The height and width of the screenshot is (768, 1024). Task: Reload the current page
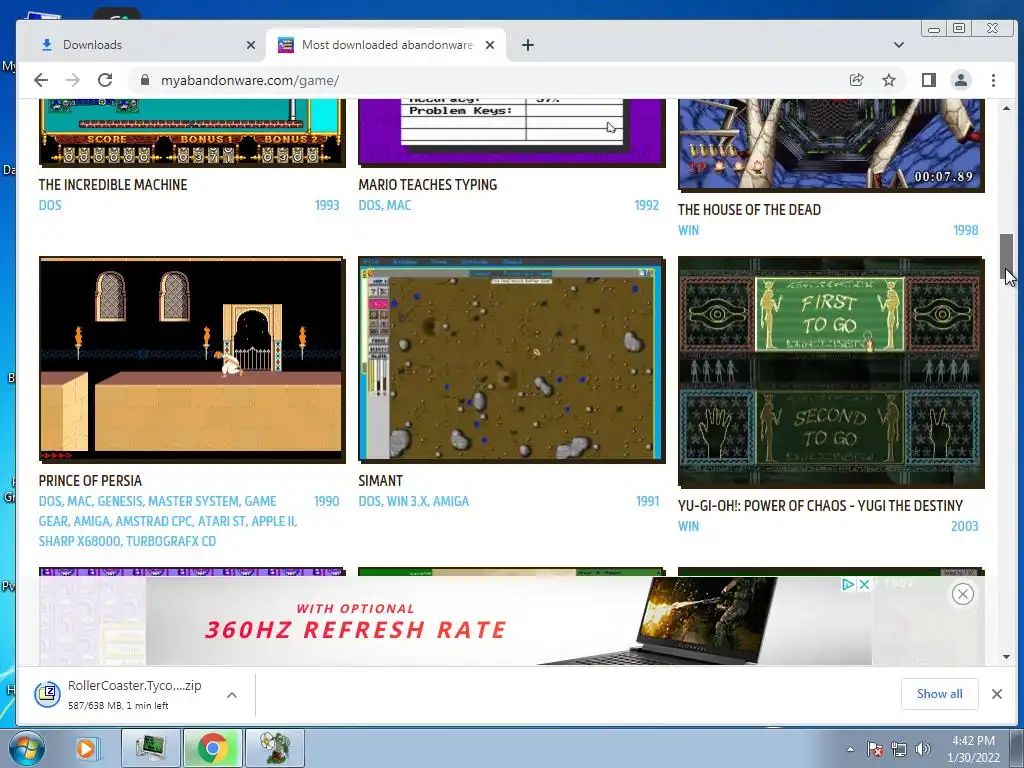click(x=104, y=80)
